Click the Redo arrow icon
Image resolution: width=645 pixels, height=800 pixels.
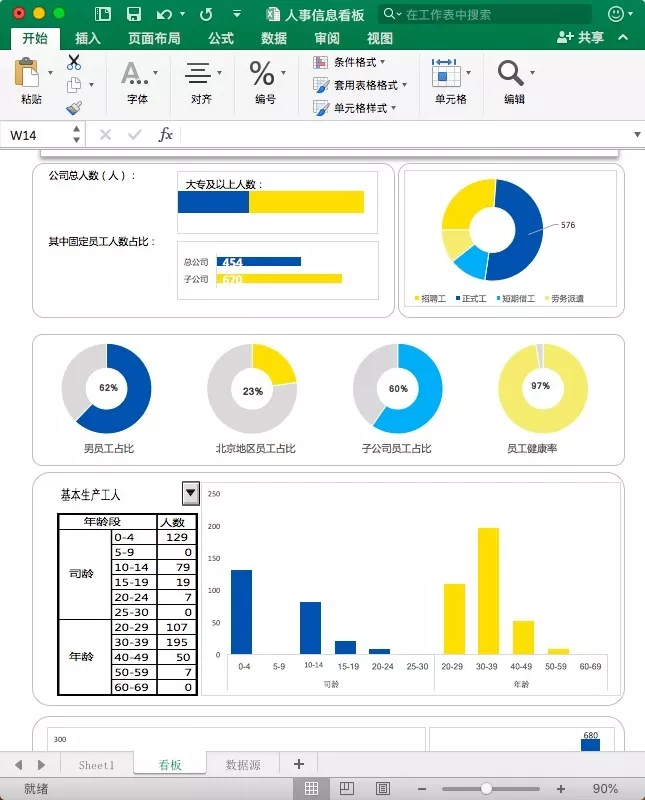pyautogui.click(x=206, y=14)
